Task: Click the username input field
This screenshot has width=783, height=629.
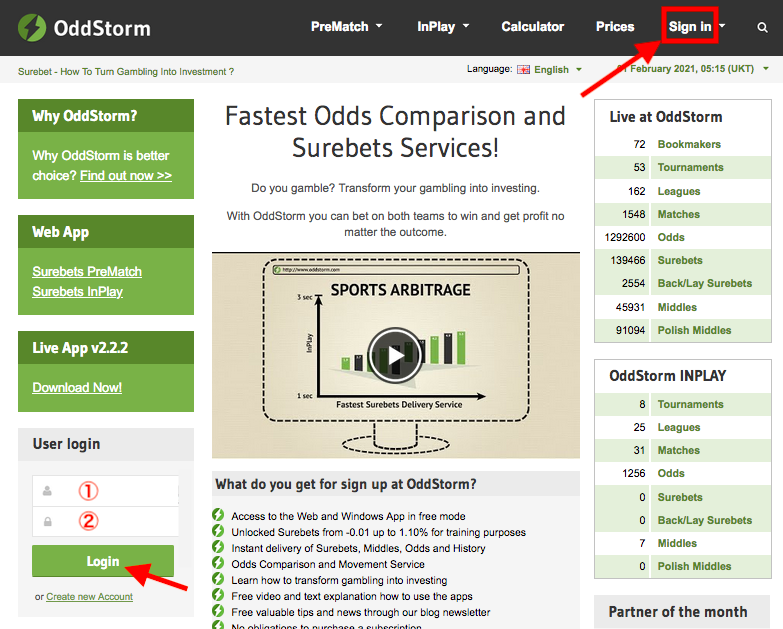Action: click(105, 491)
